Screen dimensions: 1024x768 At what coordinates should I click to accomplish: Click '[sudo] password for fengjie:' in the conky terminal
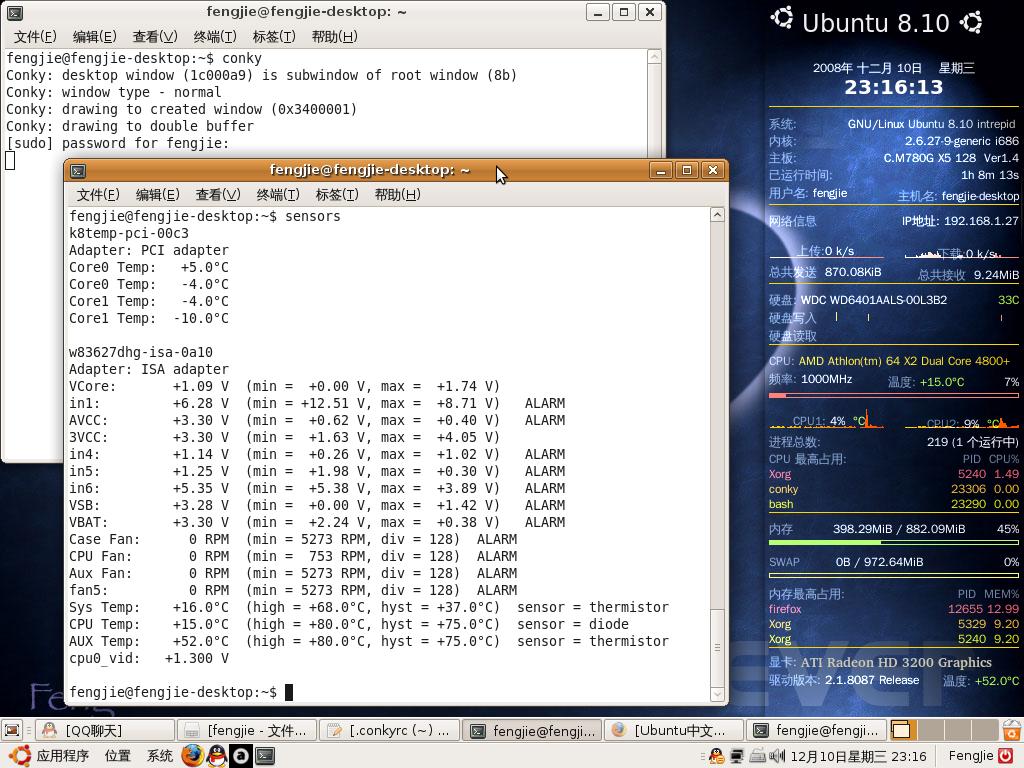118,143
